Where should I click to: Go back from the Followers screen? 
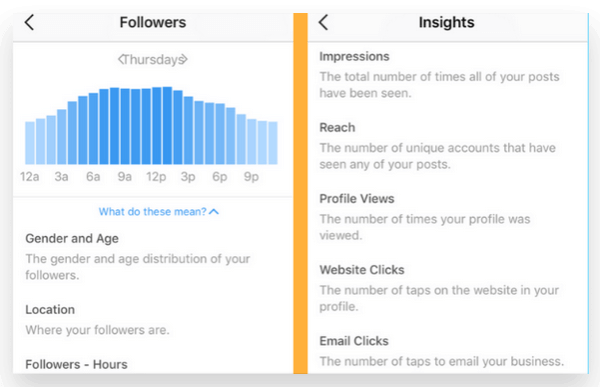(x=29, y=22)
